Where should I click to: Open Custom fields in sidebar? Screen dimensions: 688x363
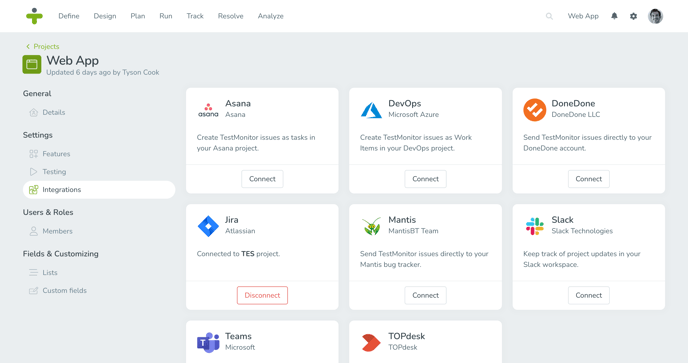point(64,291)
